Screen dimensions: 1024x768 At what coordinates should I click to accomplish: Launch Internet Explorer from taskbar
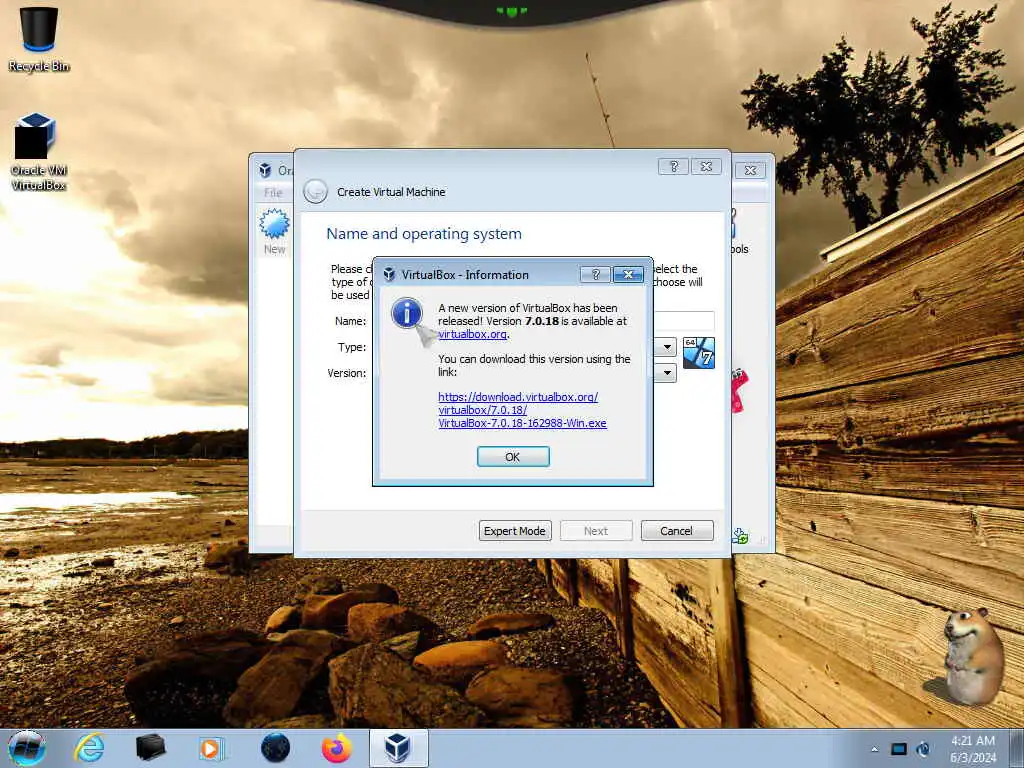tap(89, 748)
